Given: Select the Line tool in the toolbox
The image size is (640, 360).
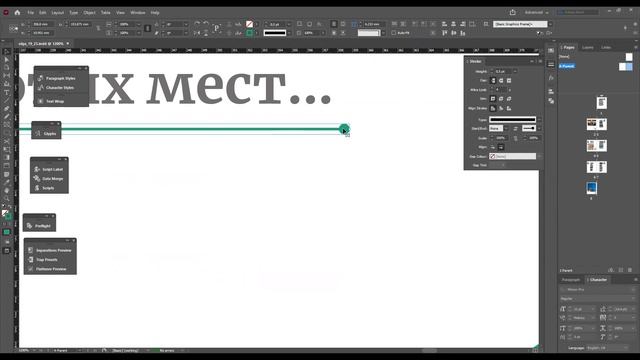Looking at the screenshot, I should pyautogui.click(x=7, y=100).
